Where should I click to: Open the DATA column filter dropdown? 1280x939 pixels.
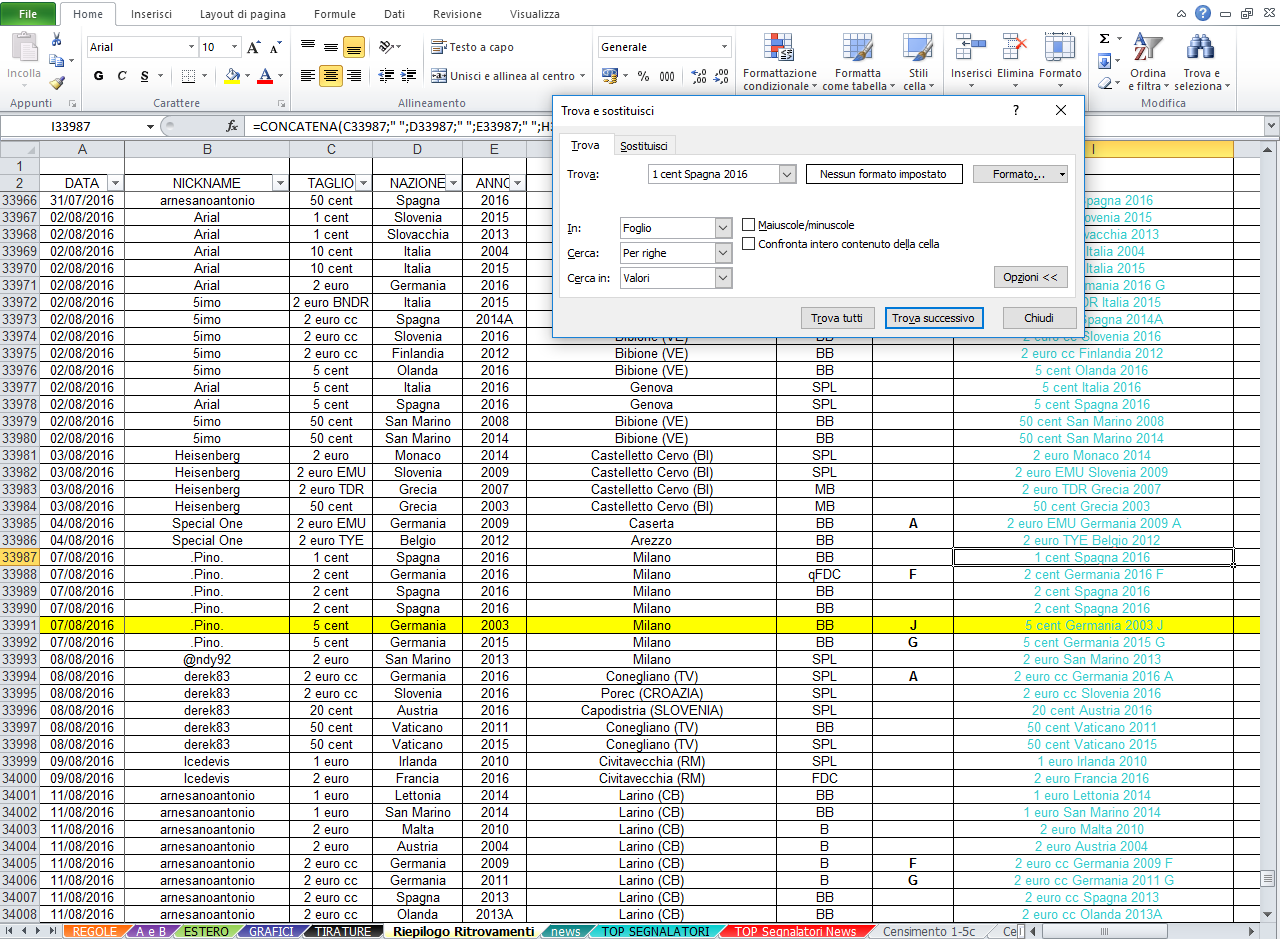coord(115,183)
